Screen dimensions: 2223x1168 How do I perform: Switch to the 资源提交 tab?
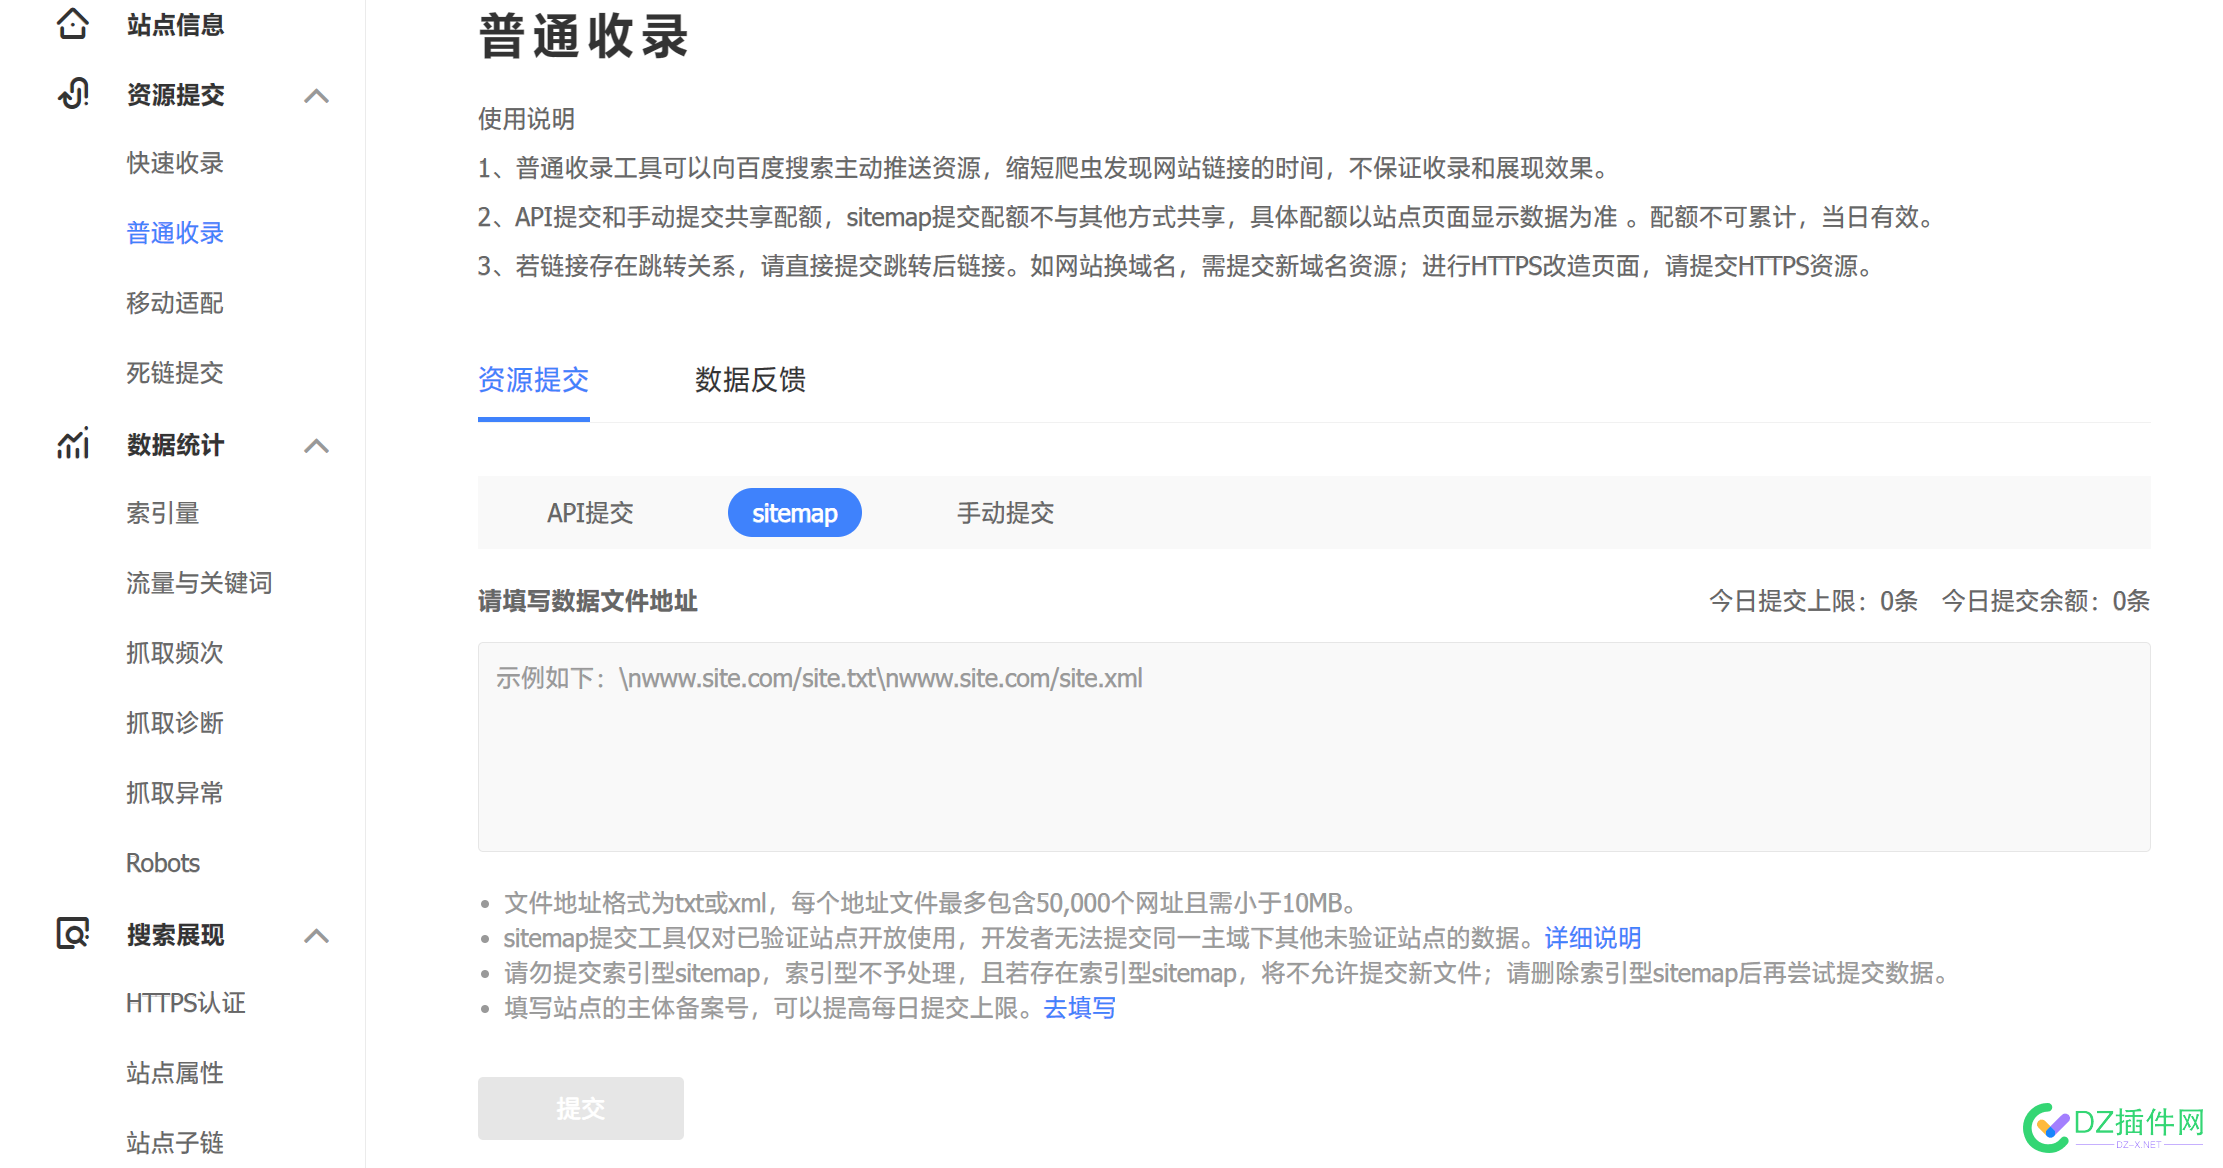[x=533, y=380]
